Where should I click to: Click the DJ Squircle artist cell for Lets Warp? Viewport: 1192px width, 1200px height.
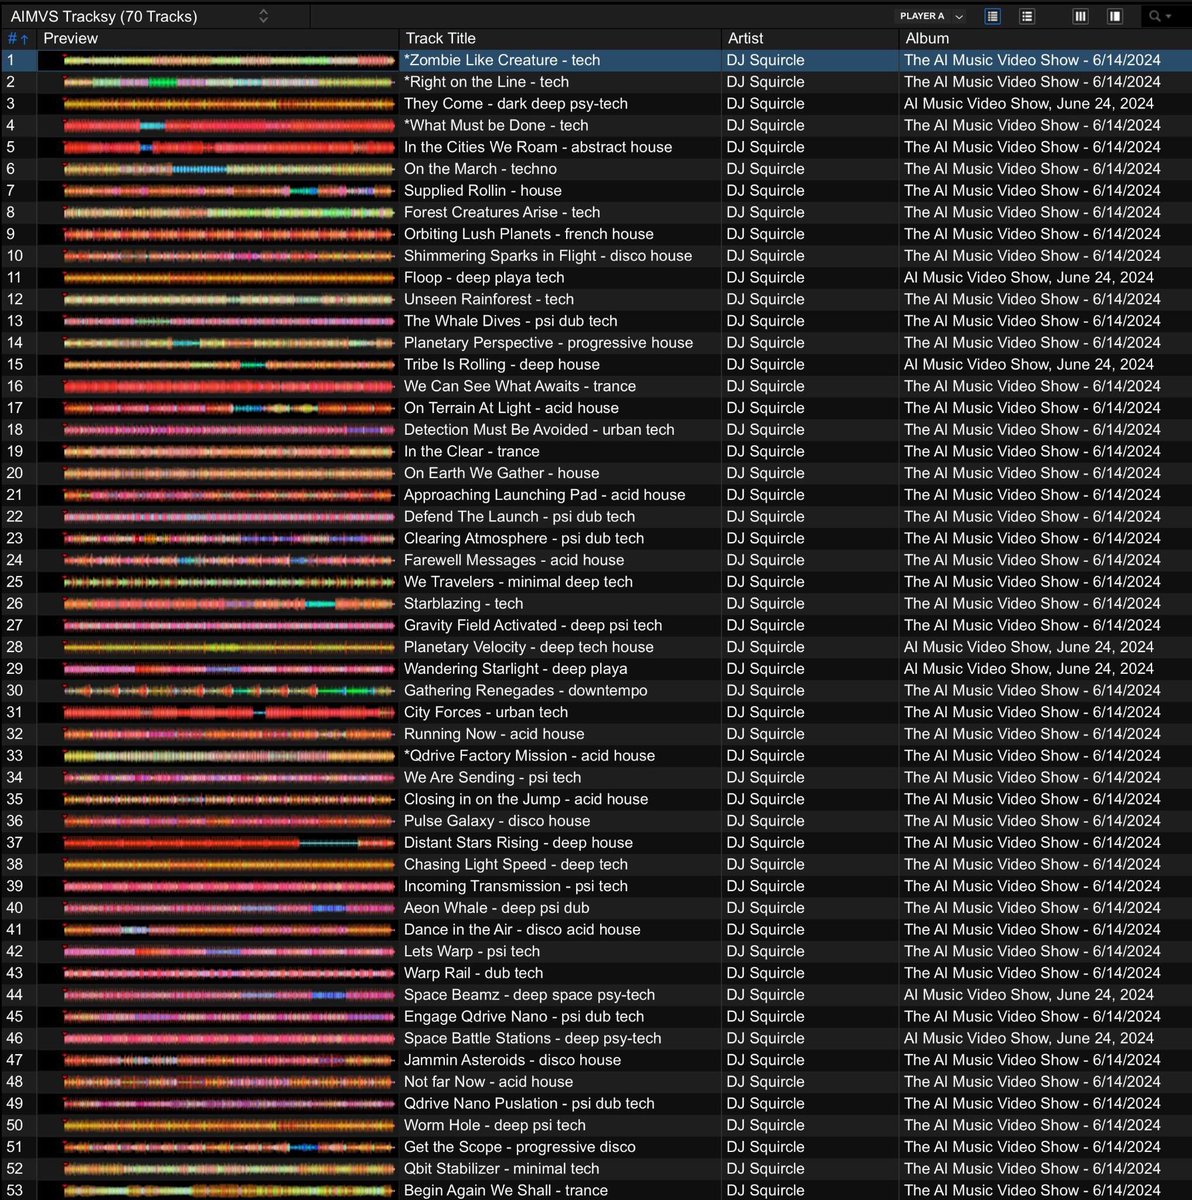click(766, 952)
